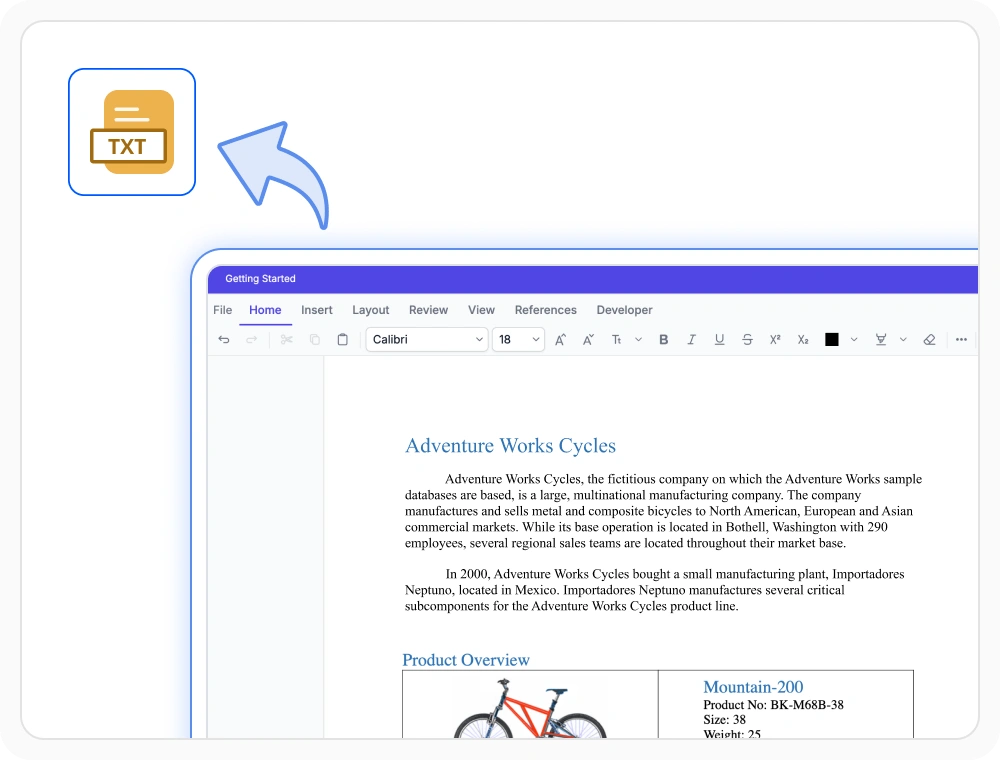Switch to the Insert tab

pyautogui.click(x=317, y=310)
